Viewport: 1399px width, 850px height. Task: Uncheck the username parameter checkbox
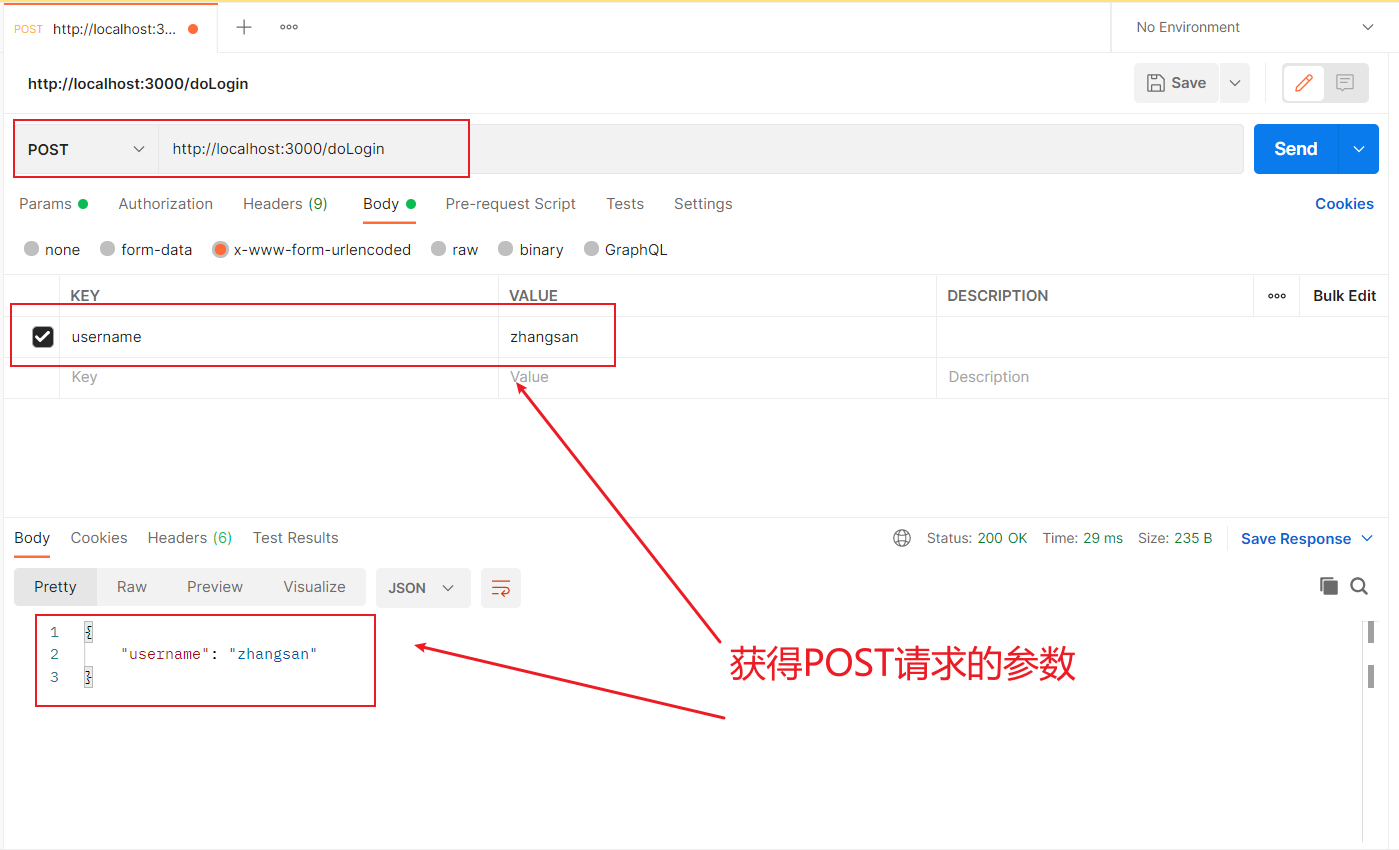click(x=43, y=337)
